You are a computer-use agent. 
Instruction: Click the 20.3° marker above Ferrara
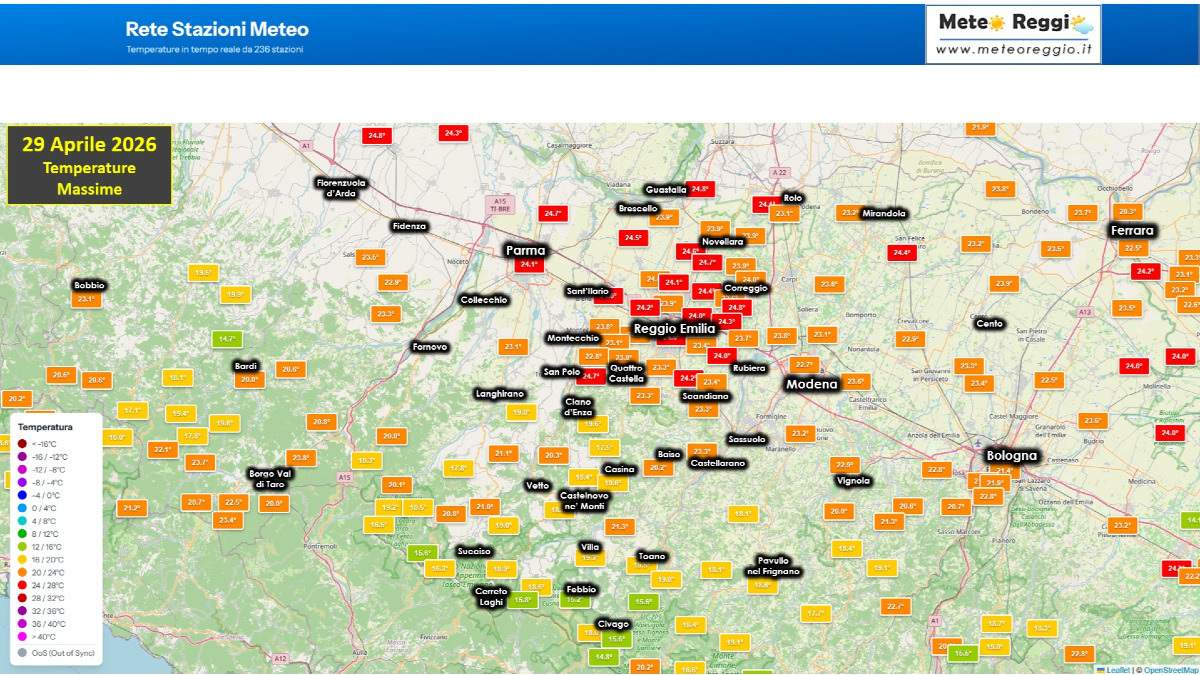(1128, 212)
